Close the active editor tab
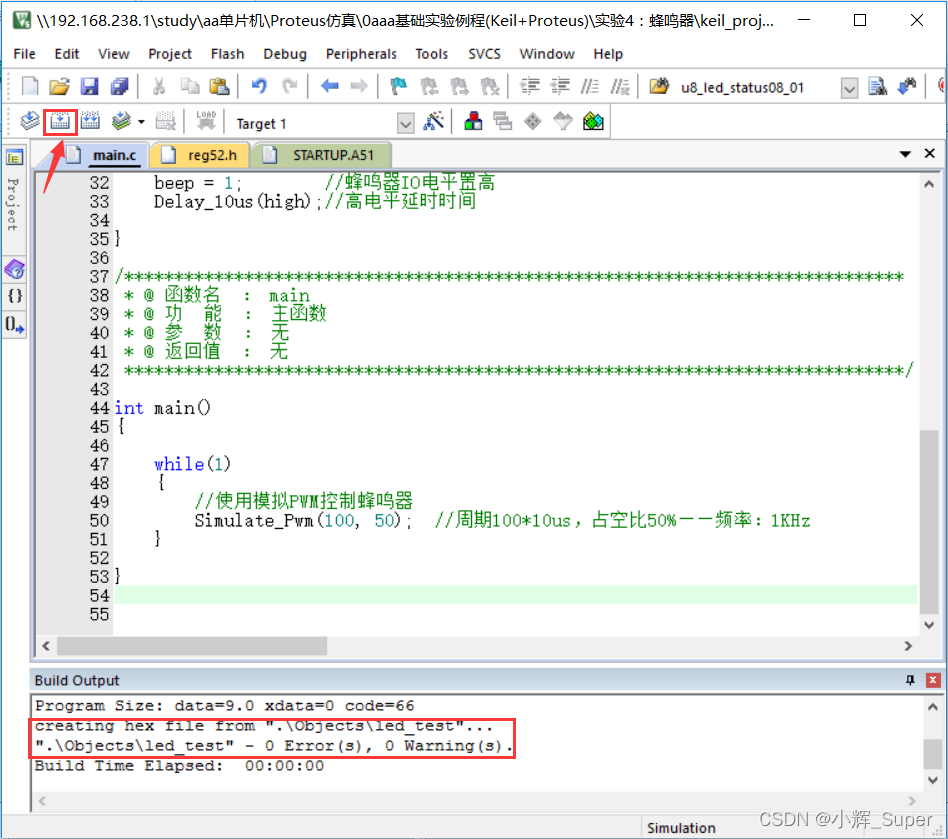This screenshot has width=948, height=839. pyautogui.click(x=930, y=154)
